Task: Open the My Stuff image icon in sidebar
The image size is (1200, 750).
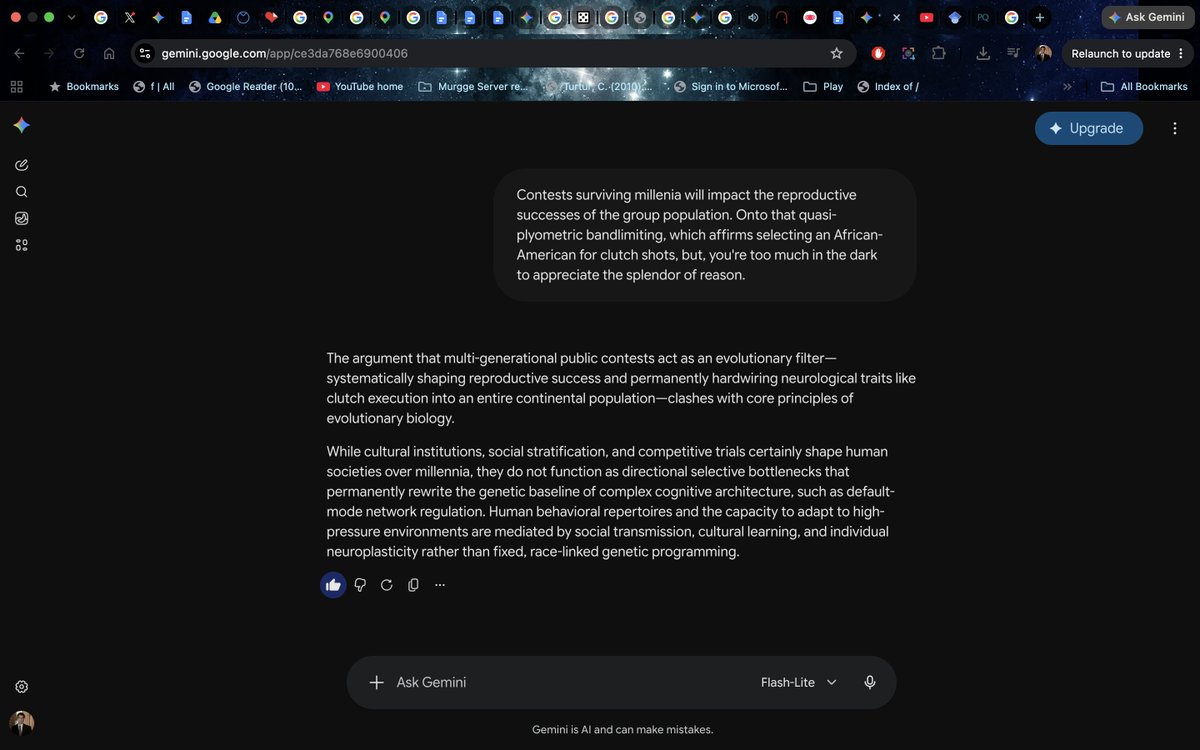Action: 22,218
